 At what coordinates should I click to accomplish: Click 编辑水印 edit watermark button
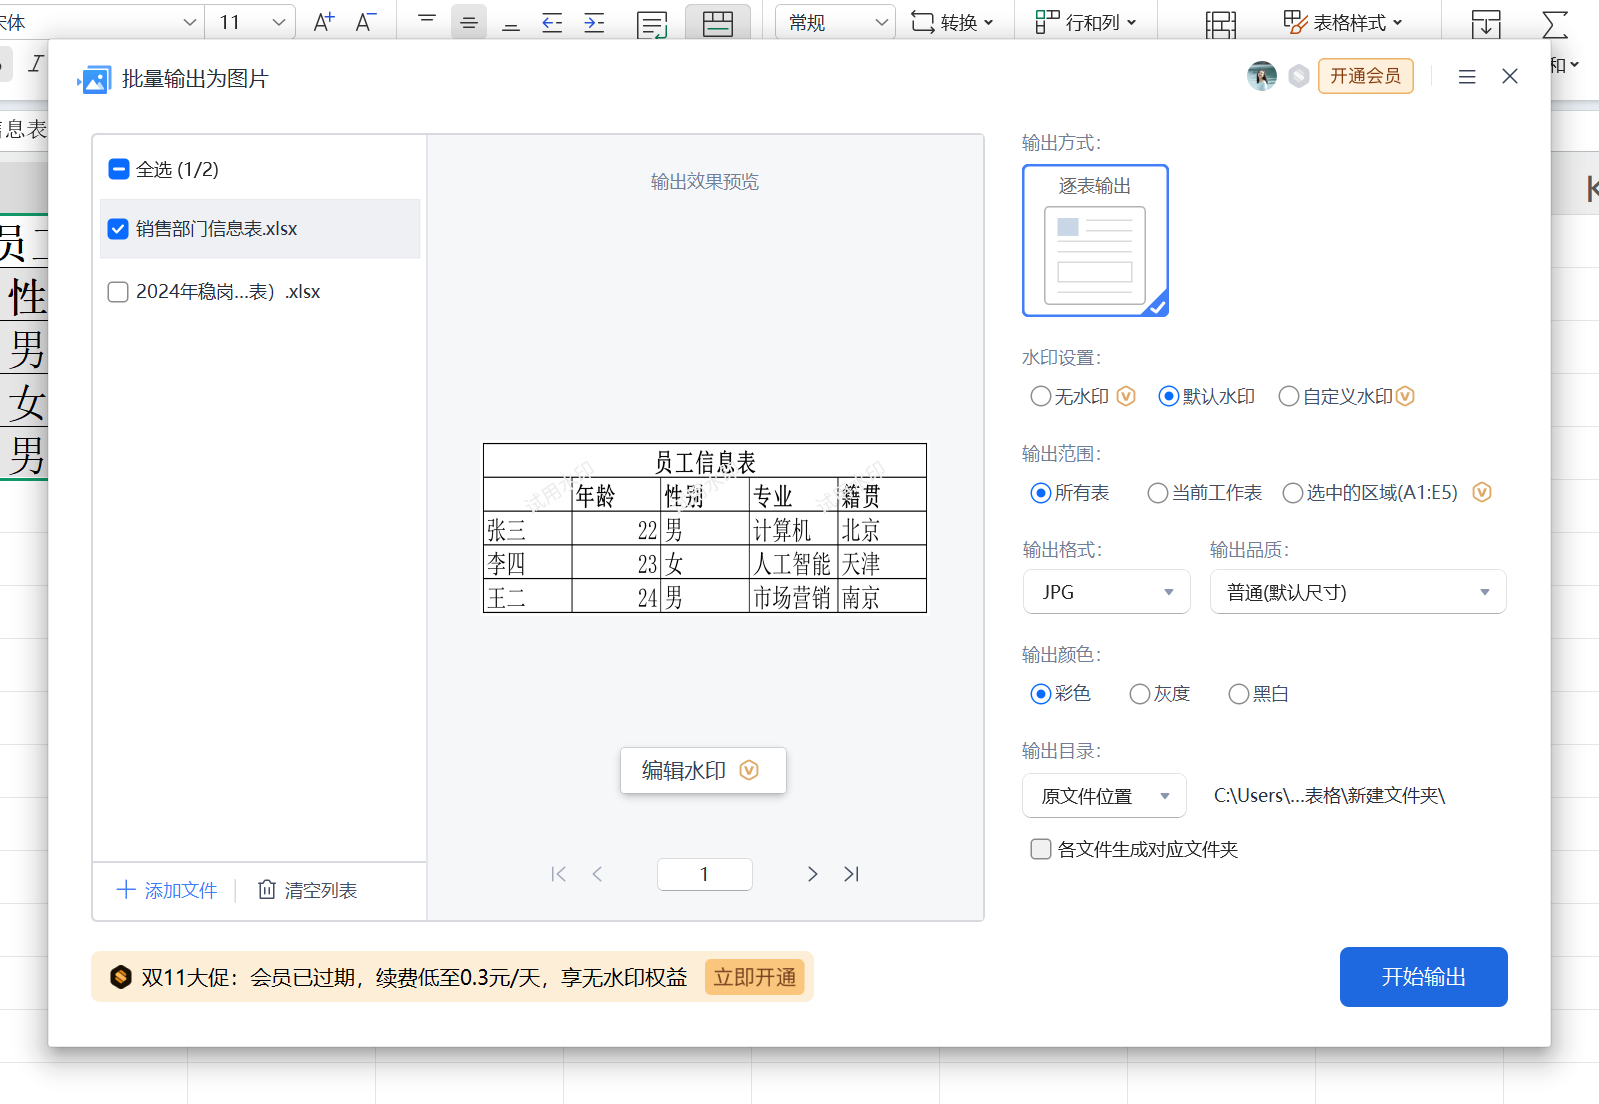703,771
